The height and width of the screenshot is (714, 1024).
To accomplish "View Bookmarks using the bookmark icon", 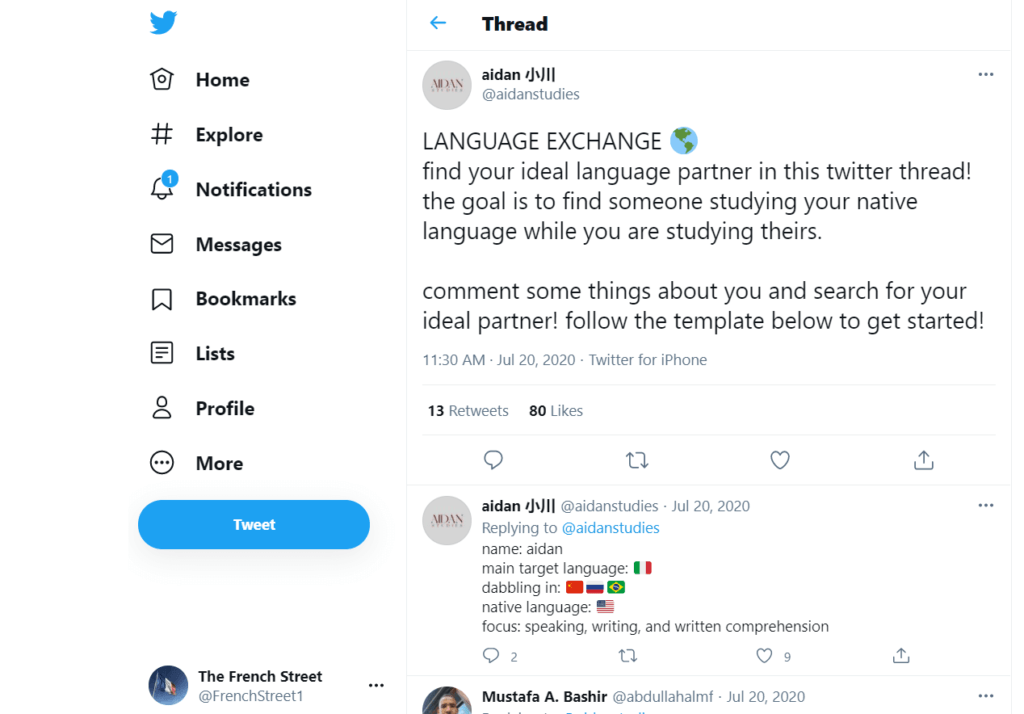I will [161, 298].
